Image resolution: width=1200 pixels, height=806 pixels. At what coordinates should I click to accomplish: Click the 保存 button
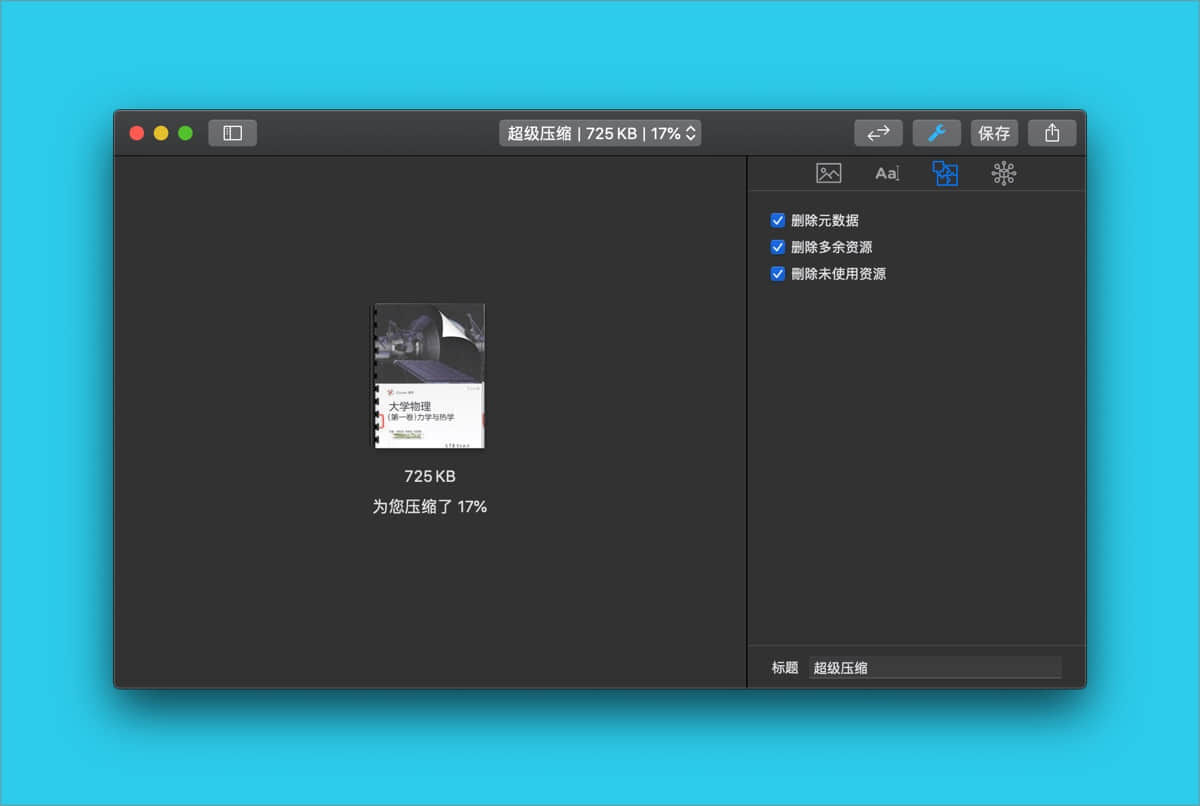click(994, 133)
